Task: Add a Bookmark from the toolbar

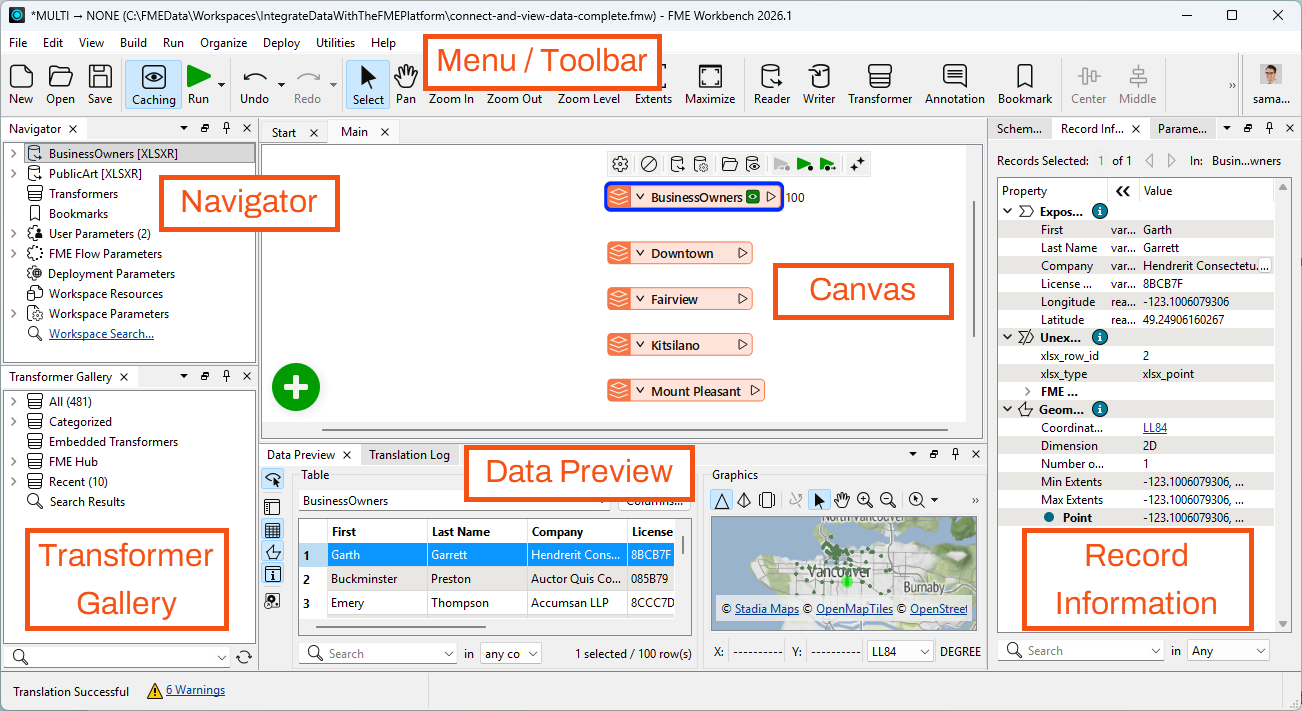Action: [1025, 84]
